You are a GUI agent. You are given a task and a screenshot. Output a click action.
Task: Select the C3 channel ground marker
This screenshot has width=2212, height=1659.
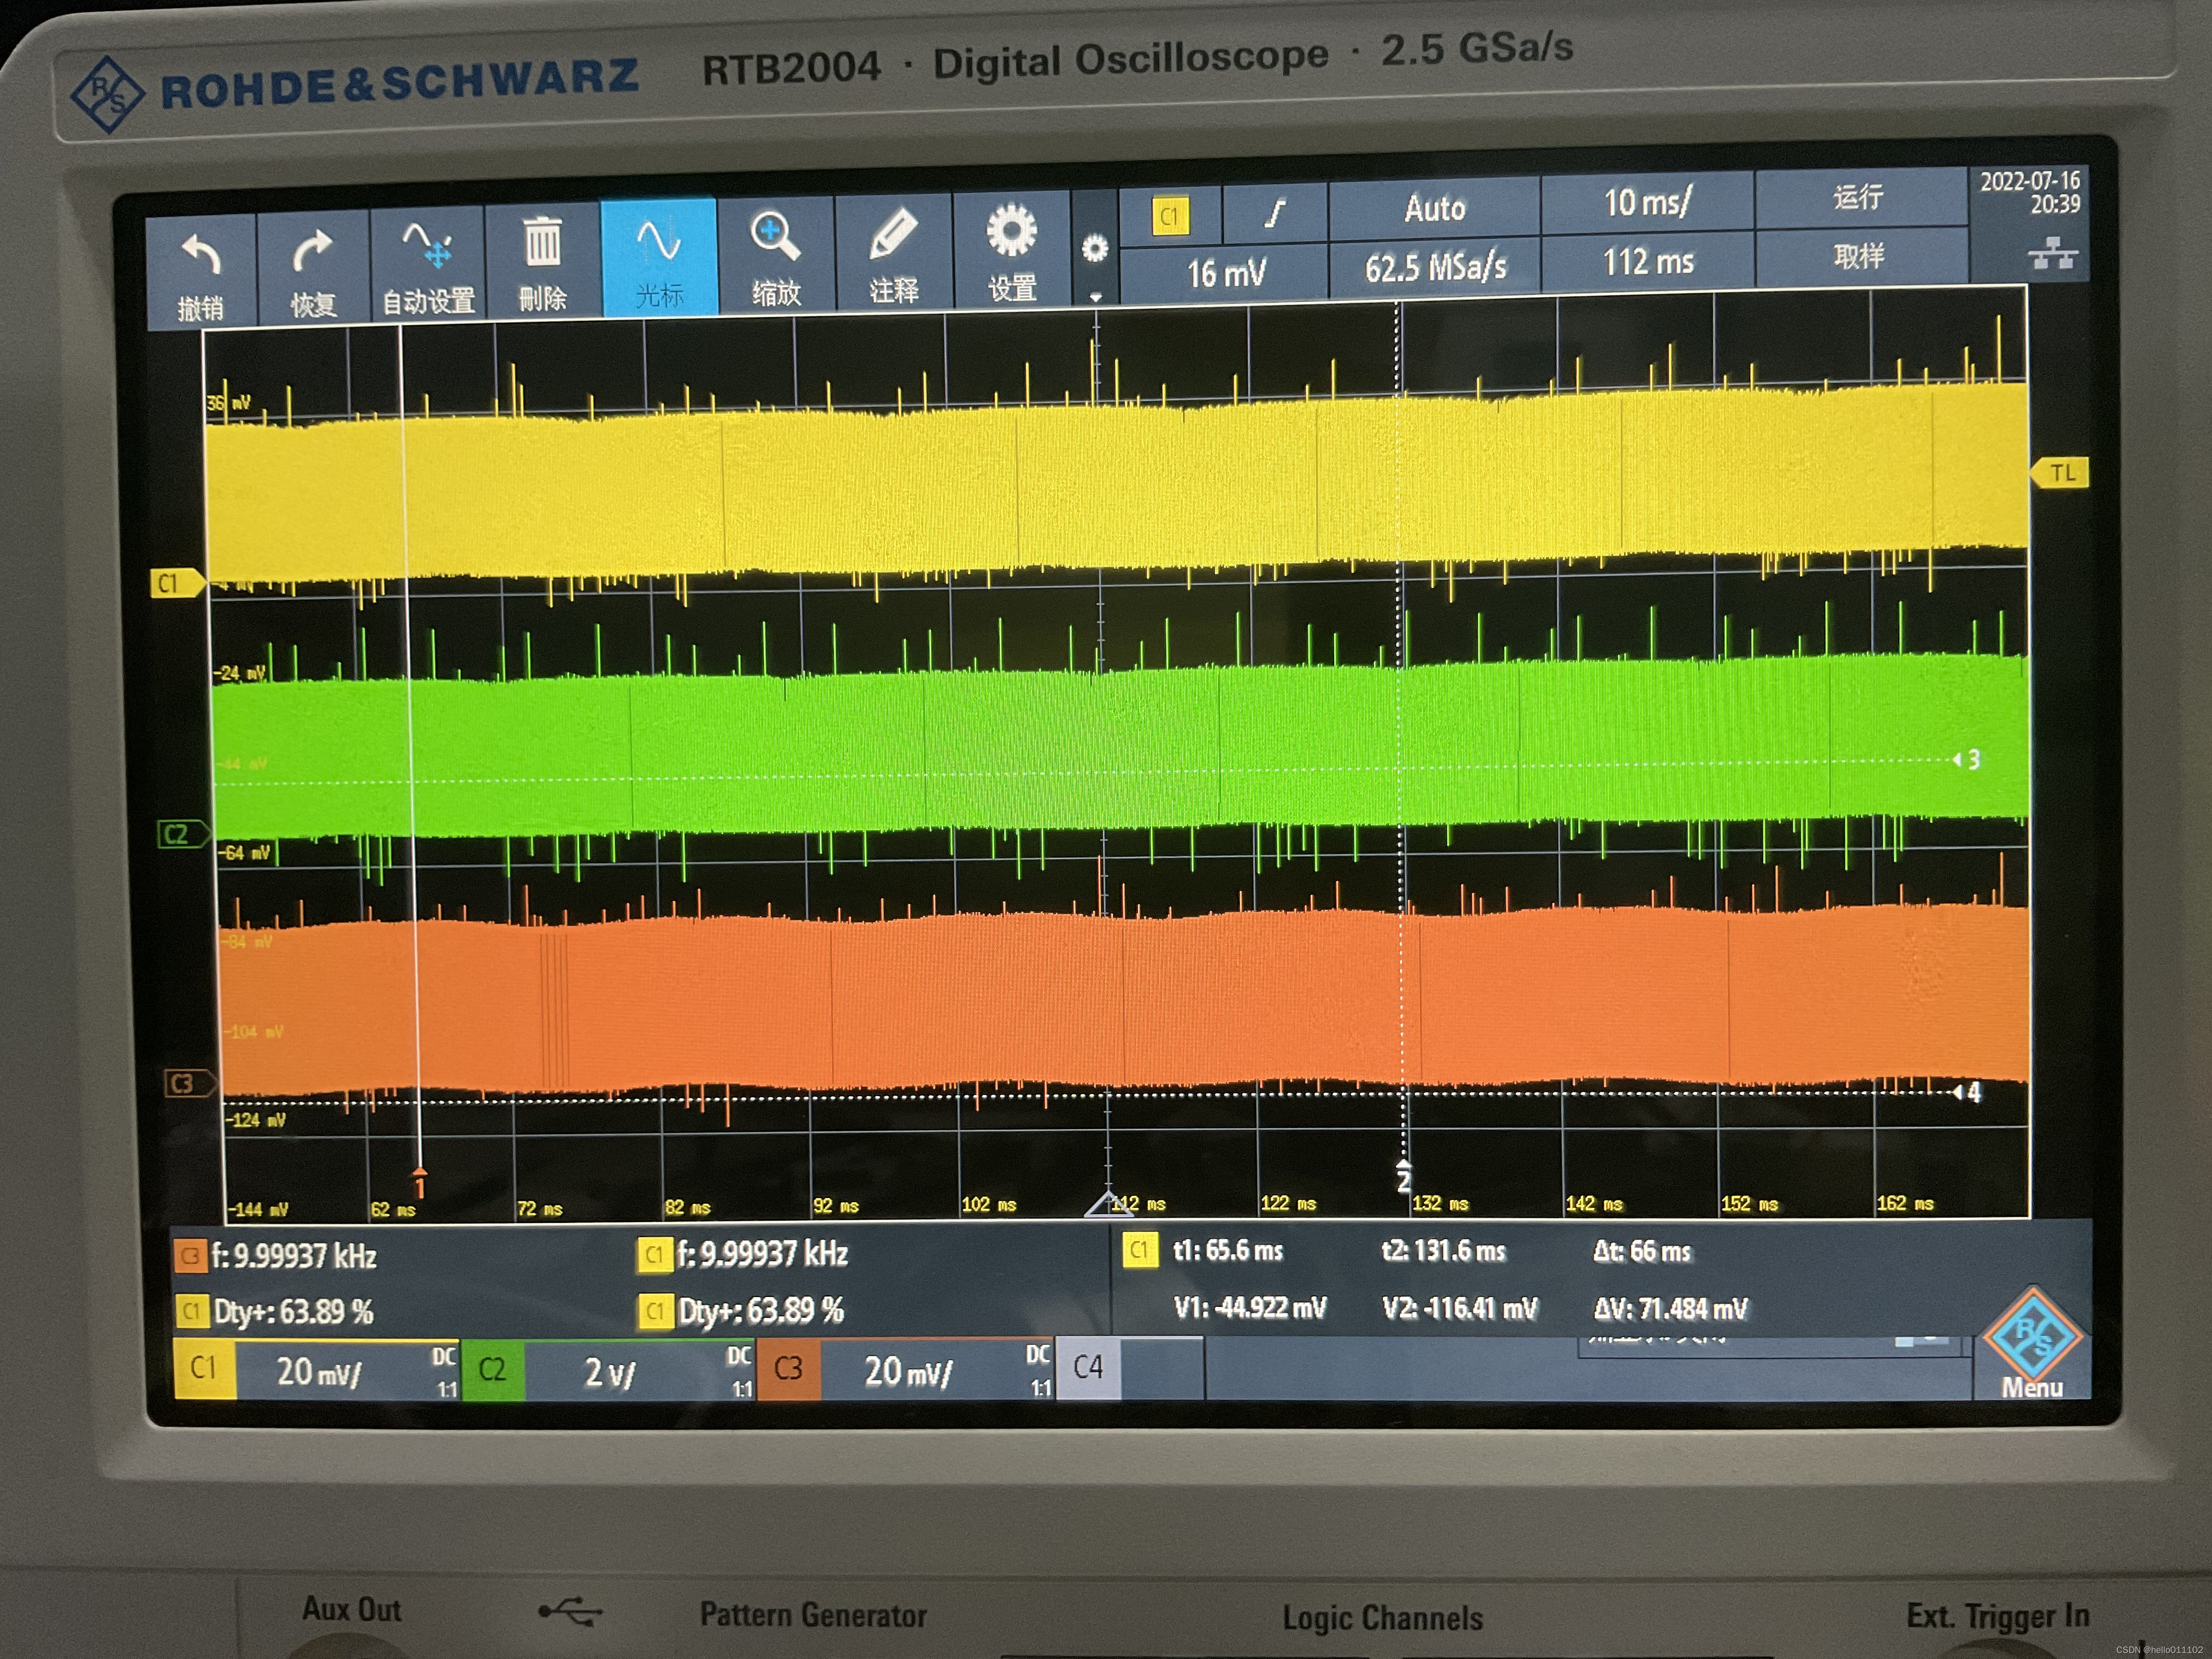click(189, 1083)
